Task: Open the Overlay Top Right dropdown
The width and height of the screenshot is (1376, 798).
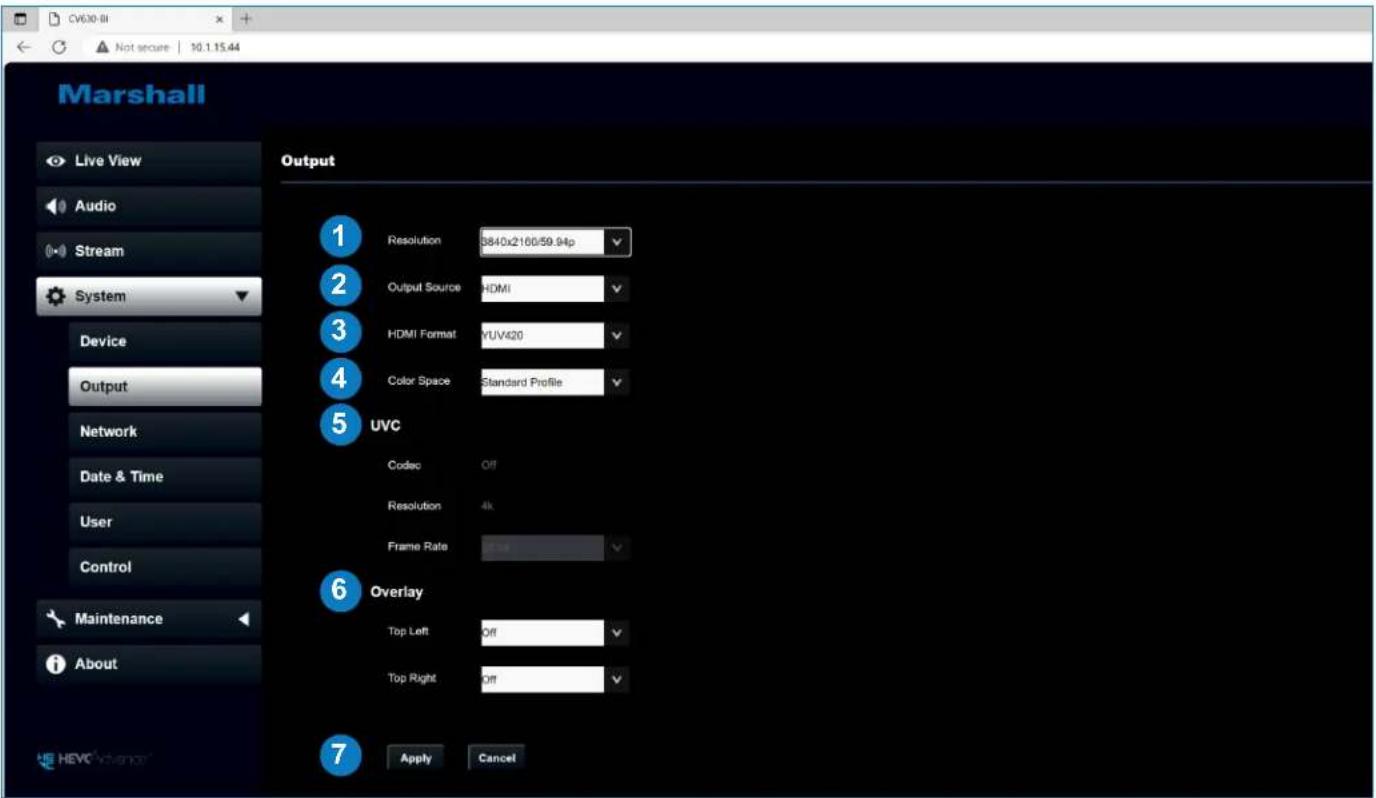Action: click(555, 679)
